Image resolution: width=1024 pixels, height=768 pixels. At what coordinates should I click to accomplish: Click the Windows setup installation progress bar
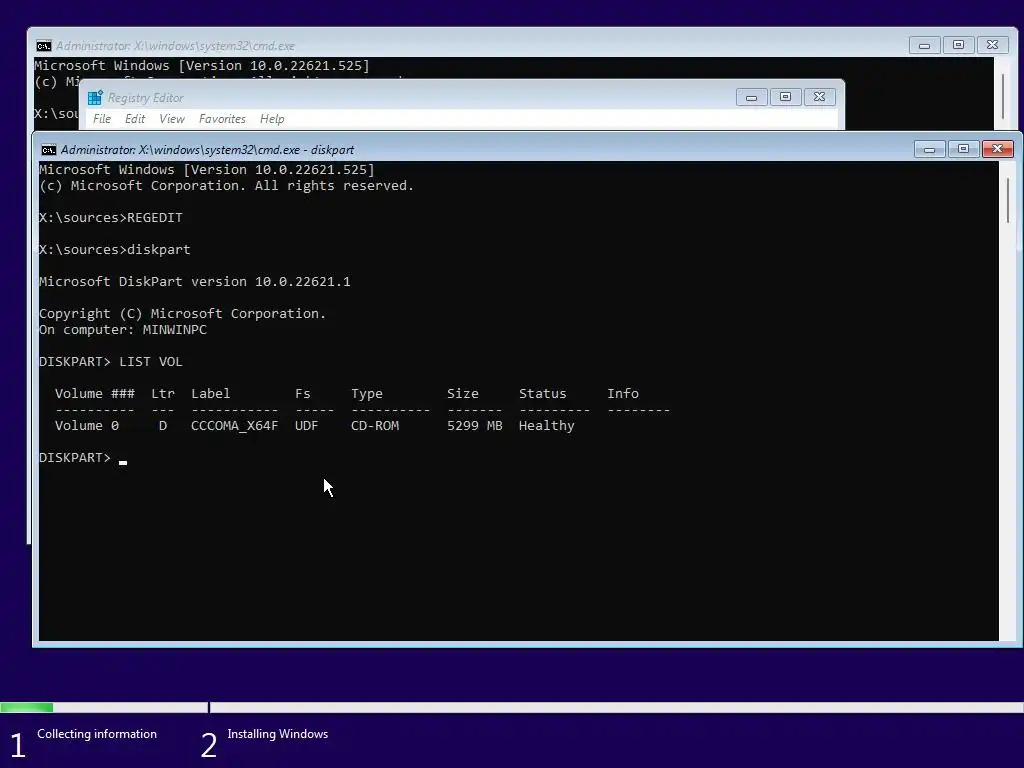pyautogui.click(x=512, y=707)
